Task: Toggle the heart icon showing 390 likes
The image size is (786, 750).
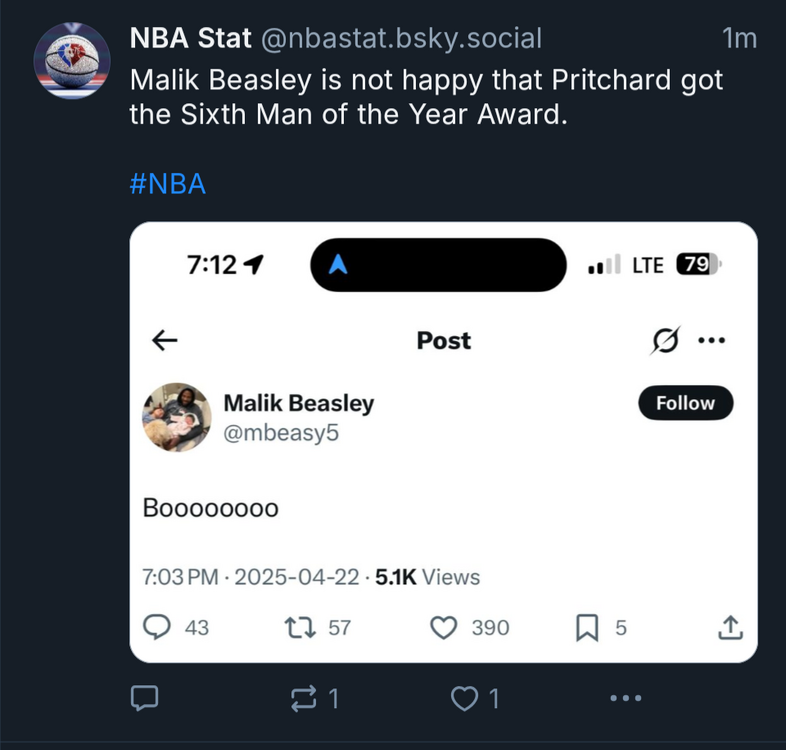Action: coord(443,627)
